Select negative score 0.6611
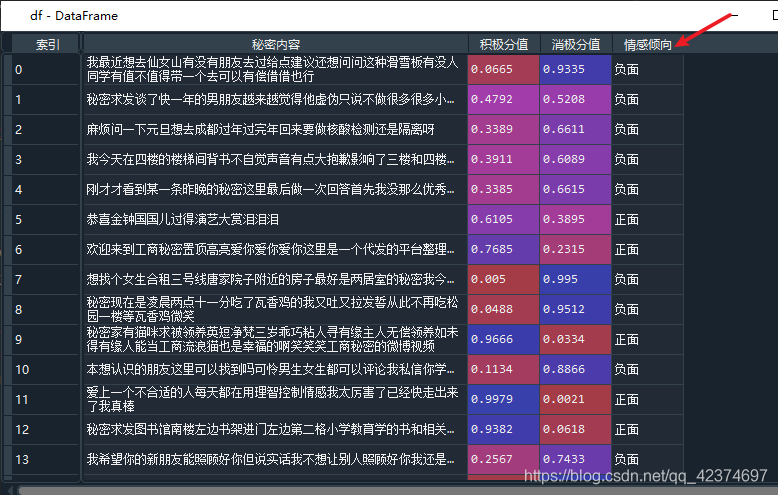 576,129
